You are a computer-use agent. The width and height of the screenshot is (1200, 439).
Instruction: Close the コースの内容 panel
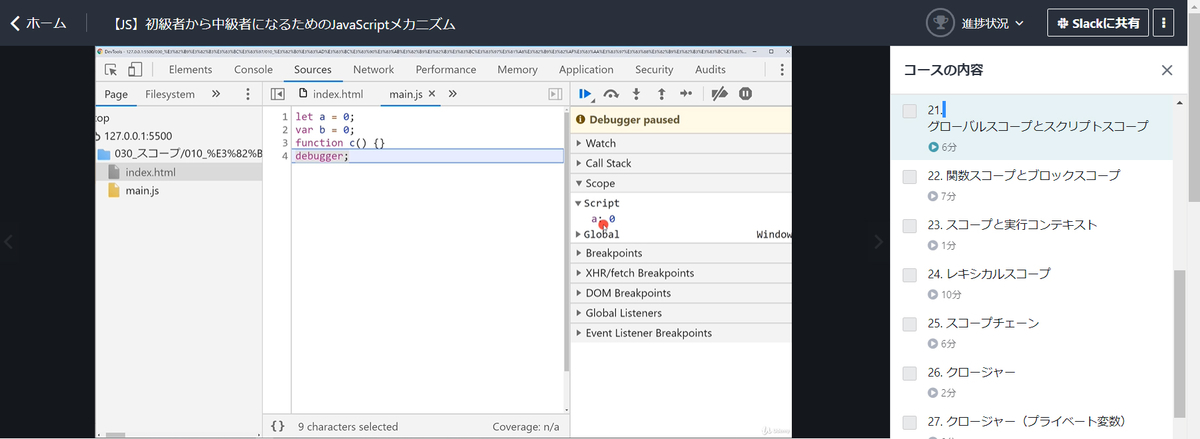click(1166, 70)
